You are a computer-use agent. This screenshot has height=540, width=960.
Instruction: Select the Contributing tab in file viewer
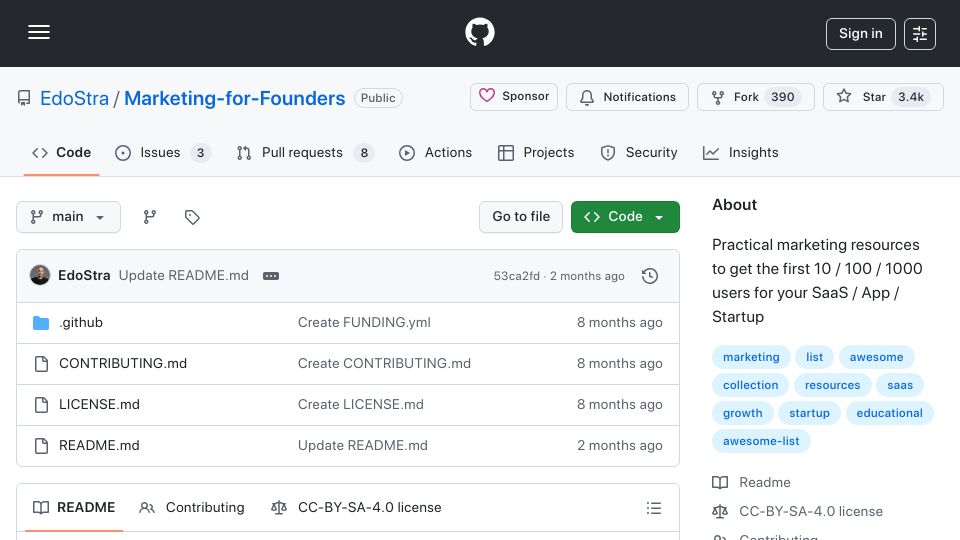point(192,508)
